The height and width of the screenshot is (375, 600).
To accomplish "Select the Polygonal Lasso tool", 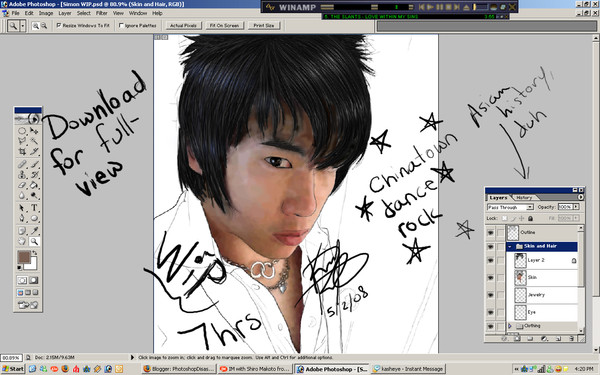I will [22, 141].
